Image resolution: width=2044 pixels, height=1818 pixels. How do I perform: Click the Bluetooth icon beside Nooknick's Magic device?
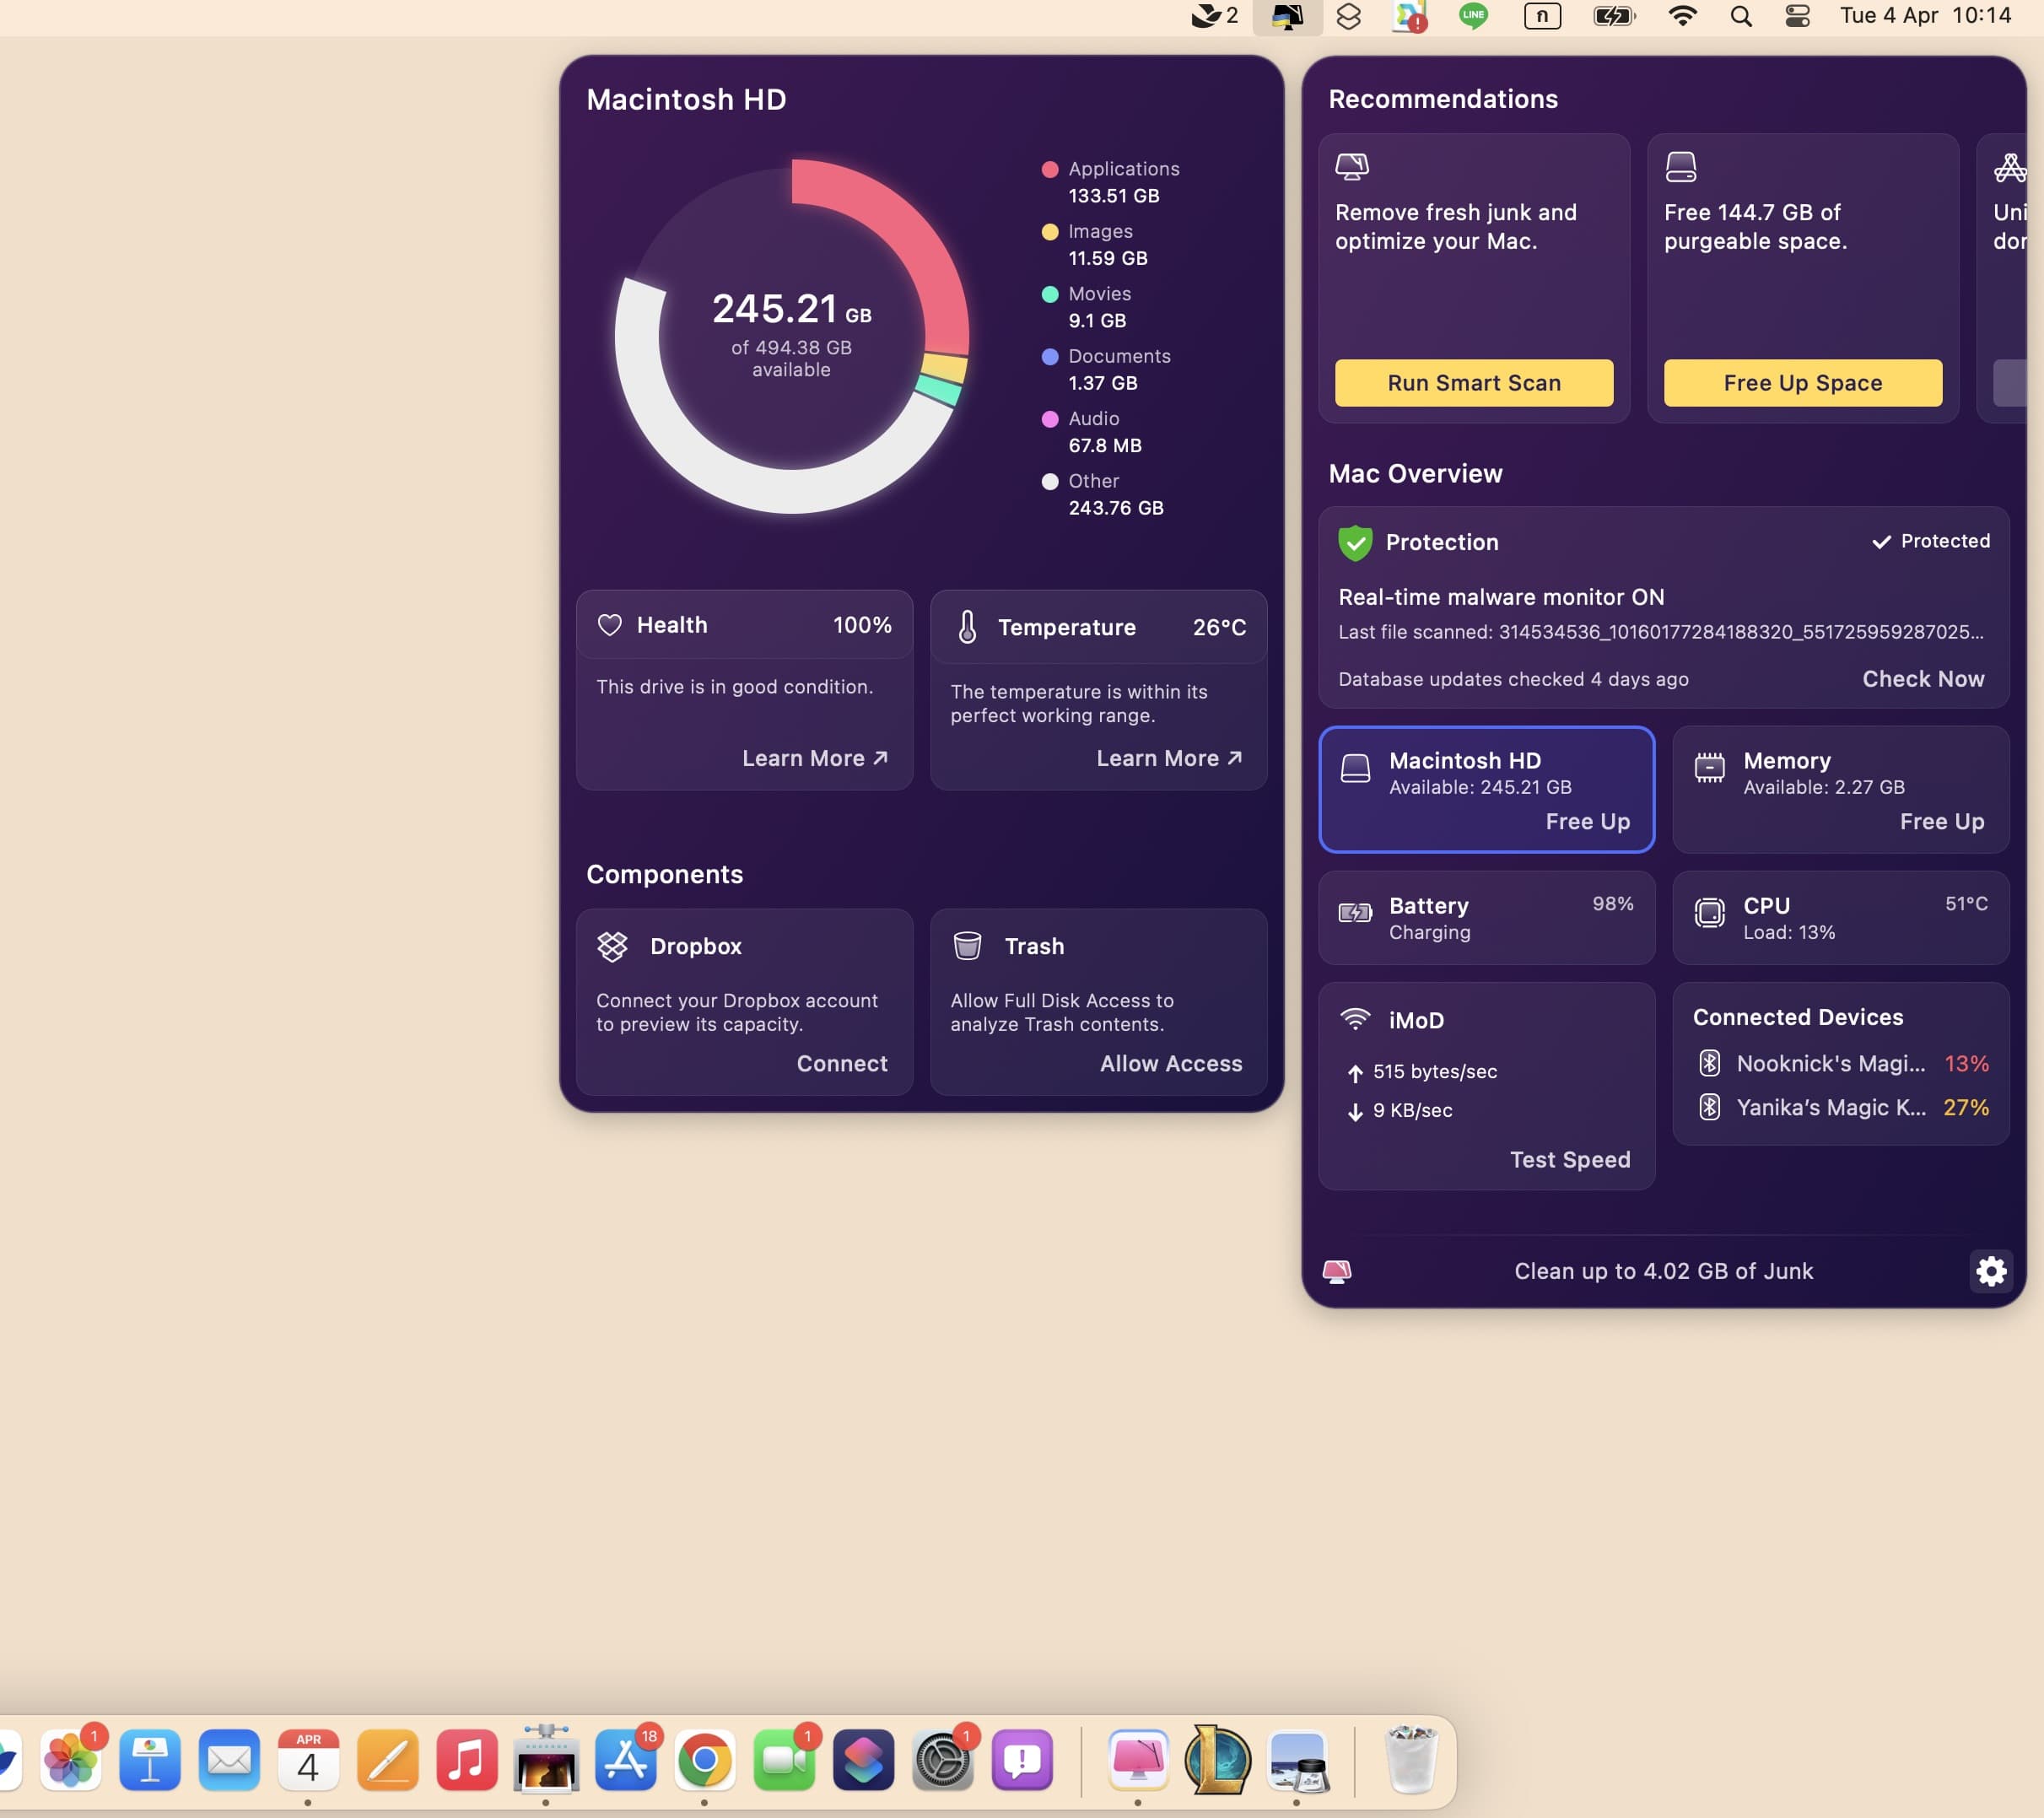point(1709,1063)
